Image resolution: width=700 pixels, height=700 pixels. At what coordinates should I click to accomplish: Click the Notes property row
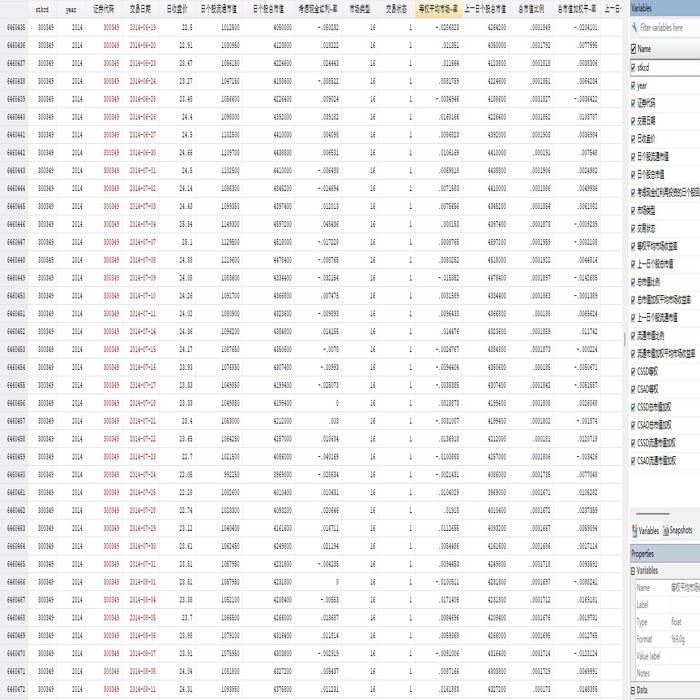coord(668,673)
